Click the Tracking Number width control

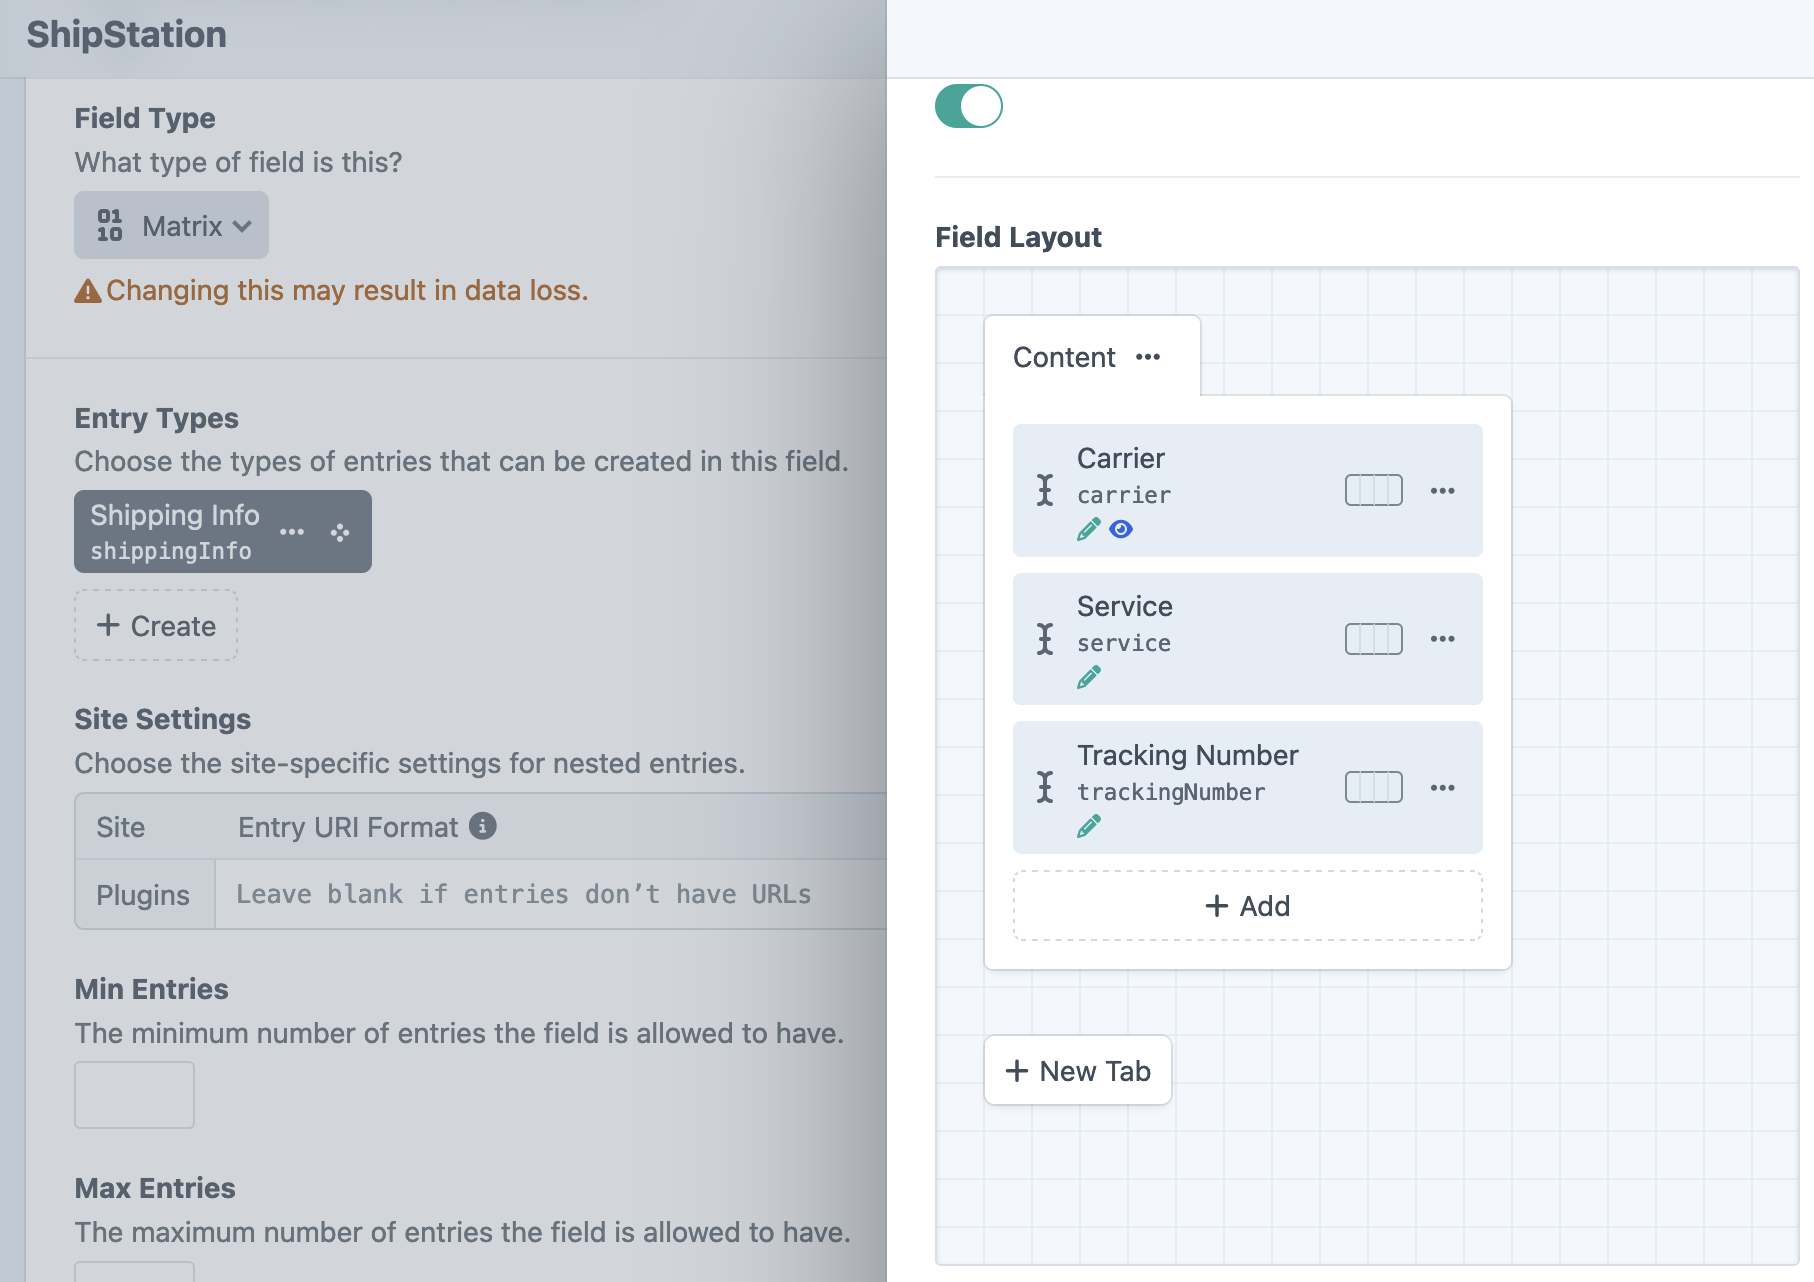coord(1374,787)
